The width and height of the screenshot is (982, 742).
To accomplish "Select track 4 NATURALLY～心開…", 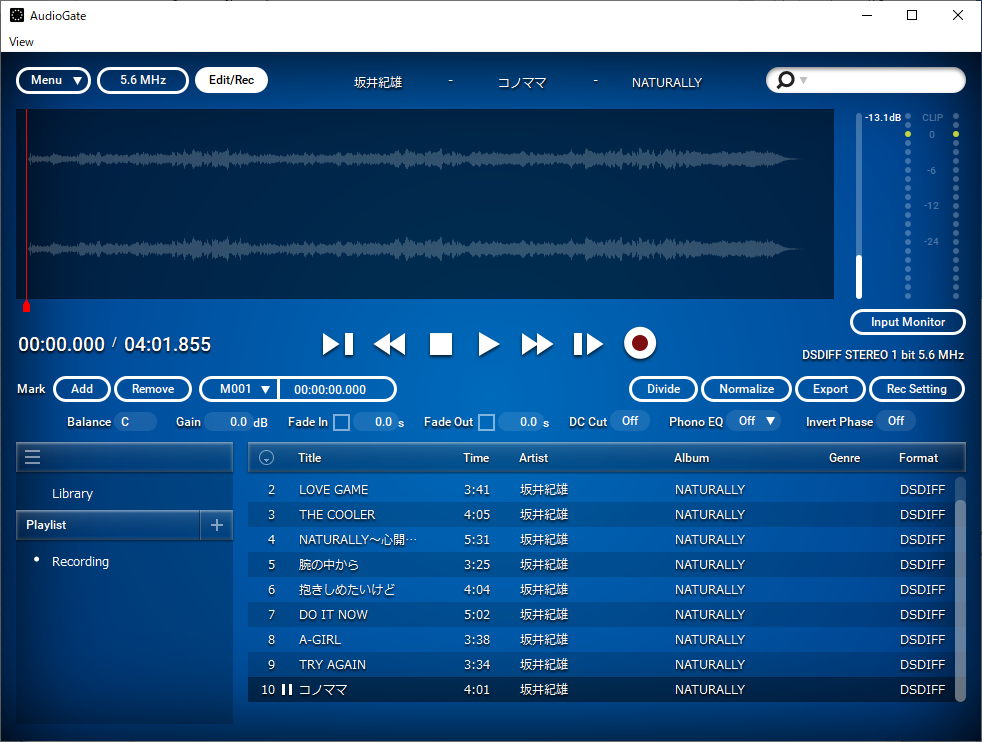I will pyautogui.click(x=601, y=540).
